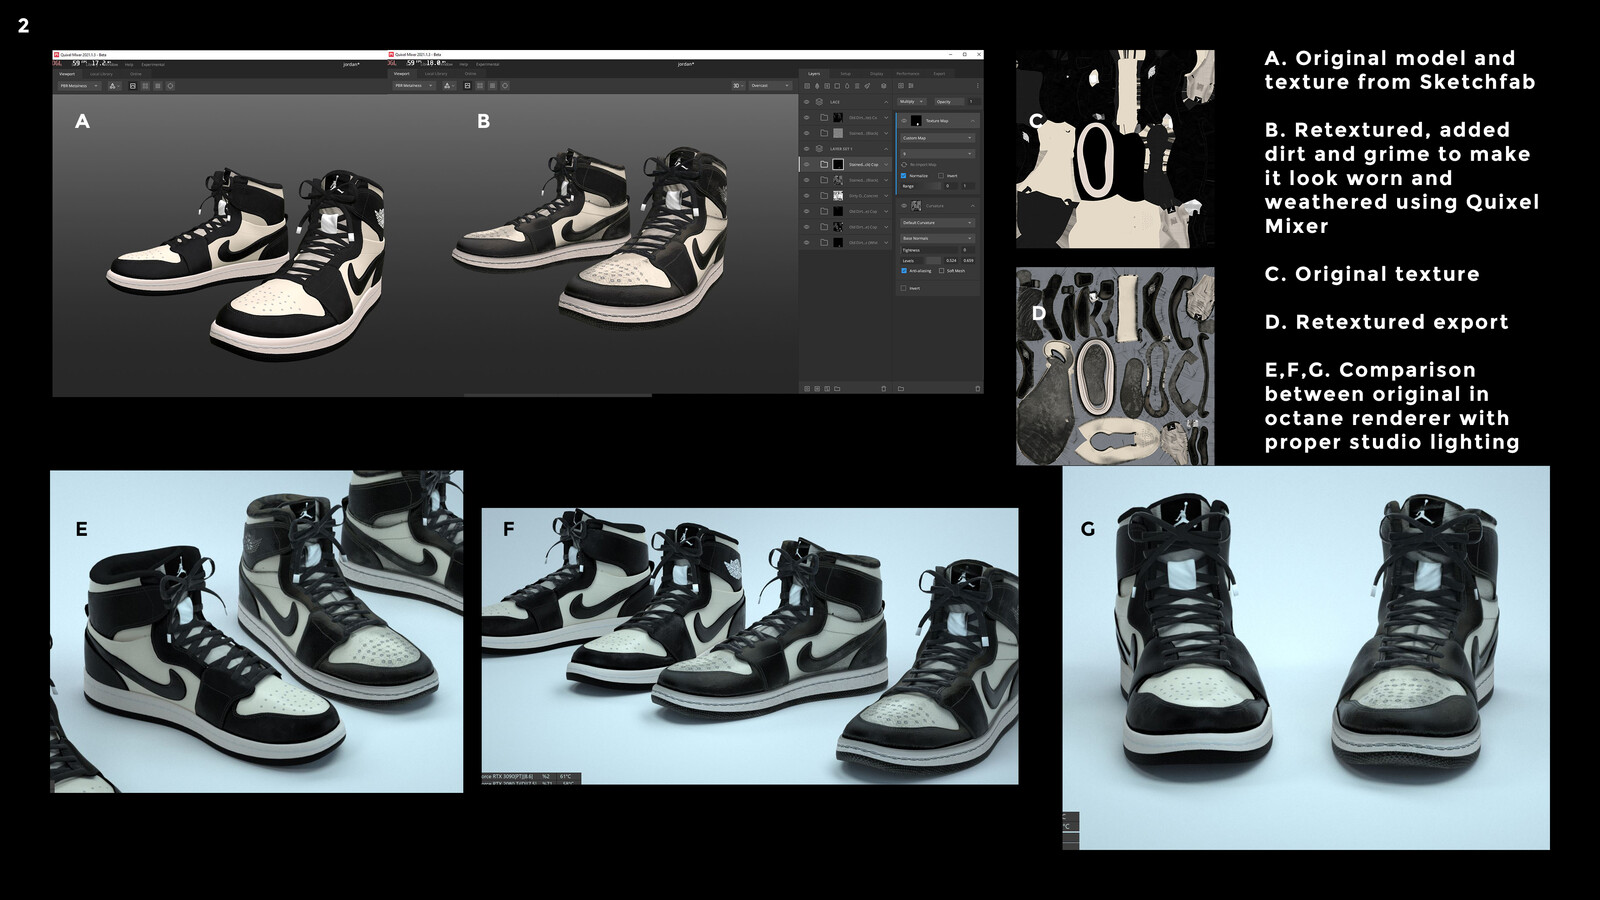Delete layer with Layers panel trash icon
Viewport: 1600px width, 900px height.
pyautogui.click(x=884, y=389)
